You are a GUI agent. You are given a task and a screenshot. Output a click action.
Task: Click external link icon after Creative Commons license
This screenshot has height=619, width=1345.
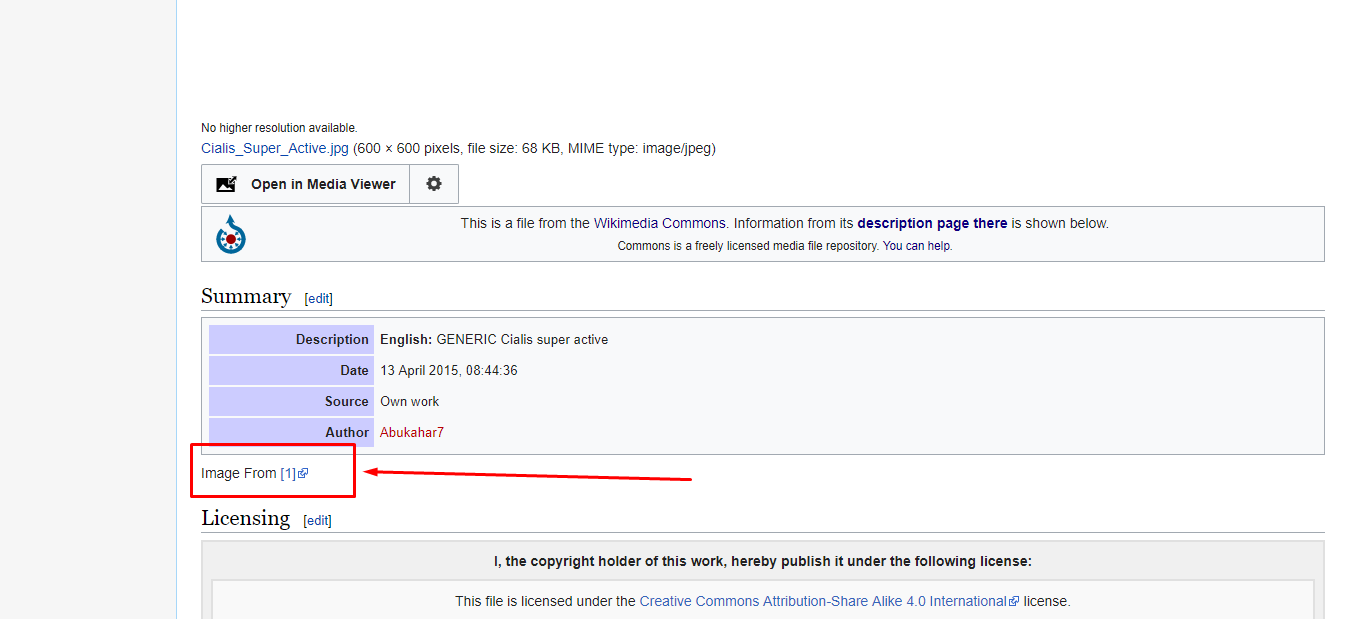[x=1014, y=602]
